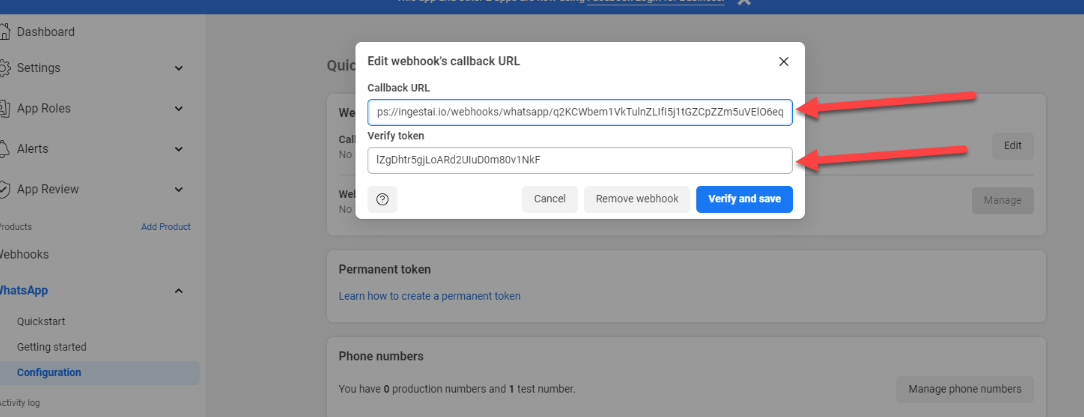
Task: Expand the Alerts chevron
Action: [x=179, y=149]
